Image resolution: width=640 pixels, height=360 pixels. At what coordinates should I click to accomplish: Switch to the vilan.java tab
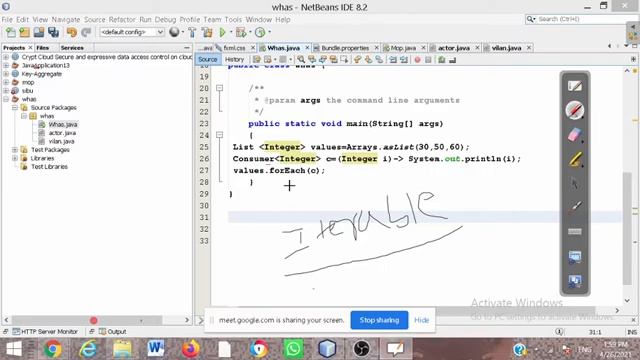(x=506, y=48)
